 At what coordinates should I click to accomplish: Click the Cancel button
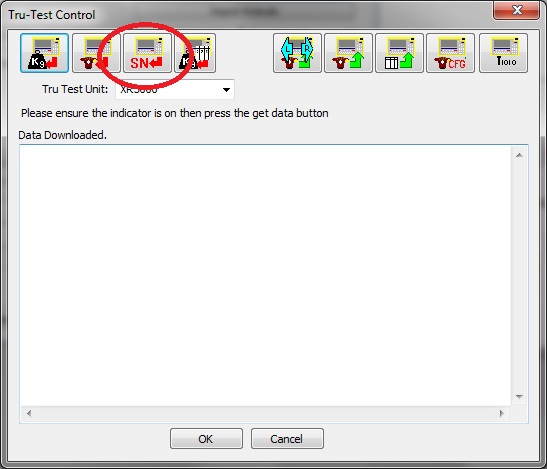tap(287, 439)
